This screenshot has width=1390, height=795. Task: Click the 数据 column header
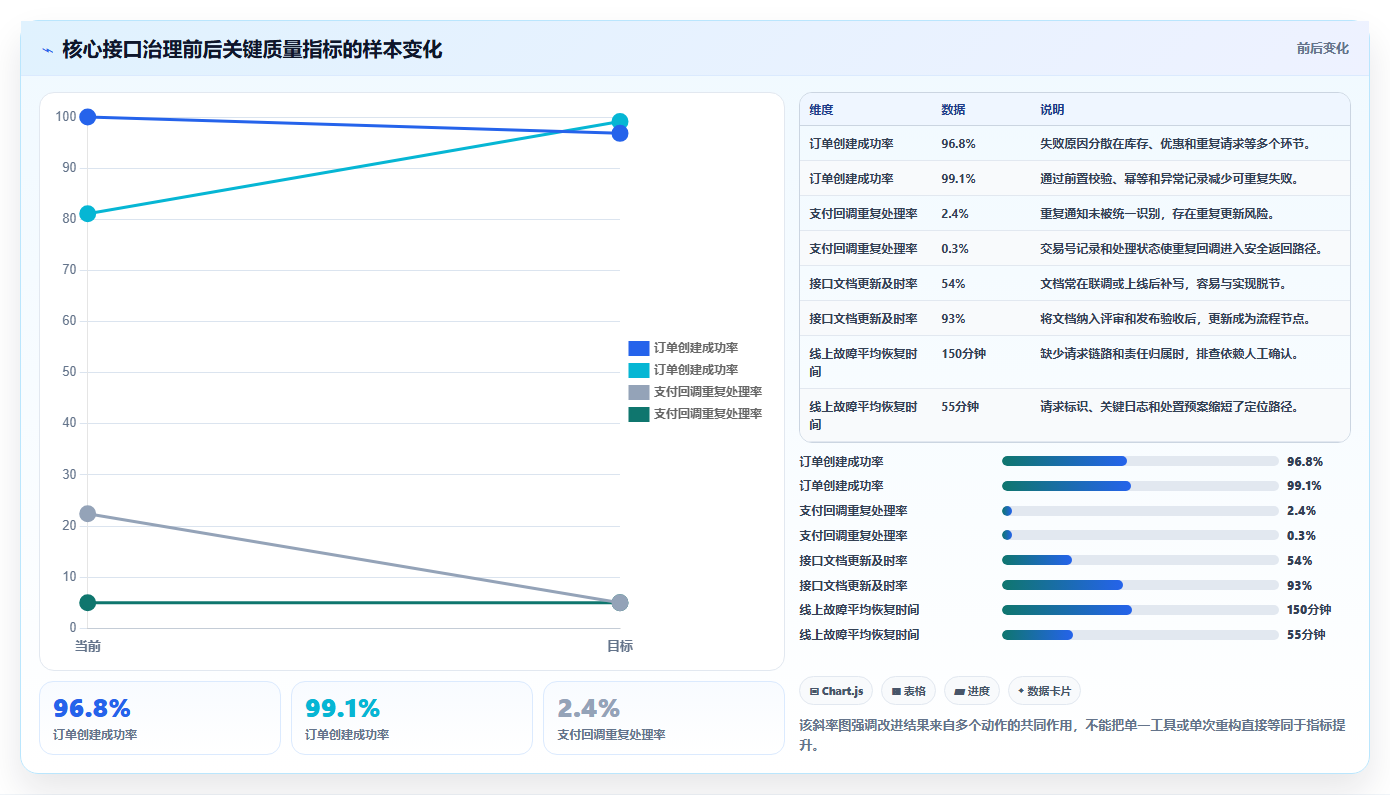pos(954,109)
